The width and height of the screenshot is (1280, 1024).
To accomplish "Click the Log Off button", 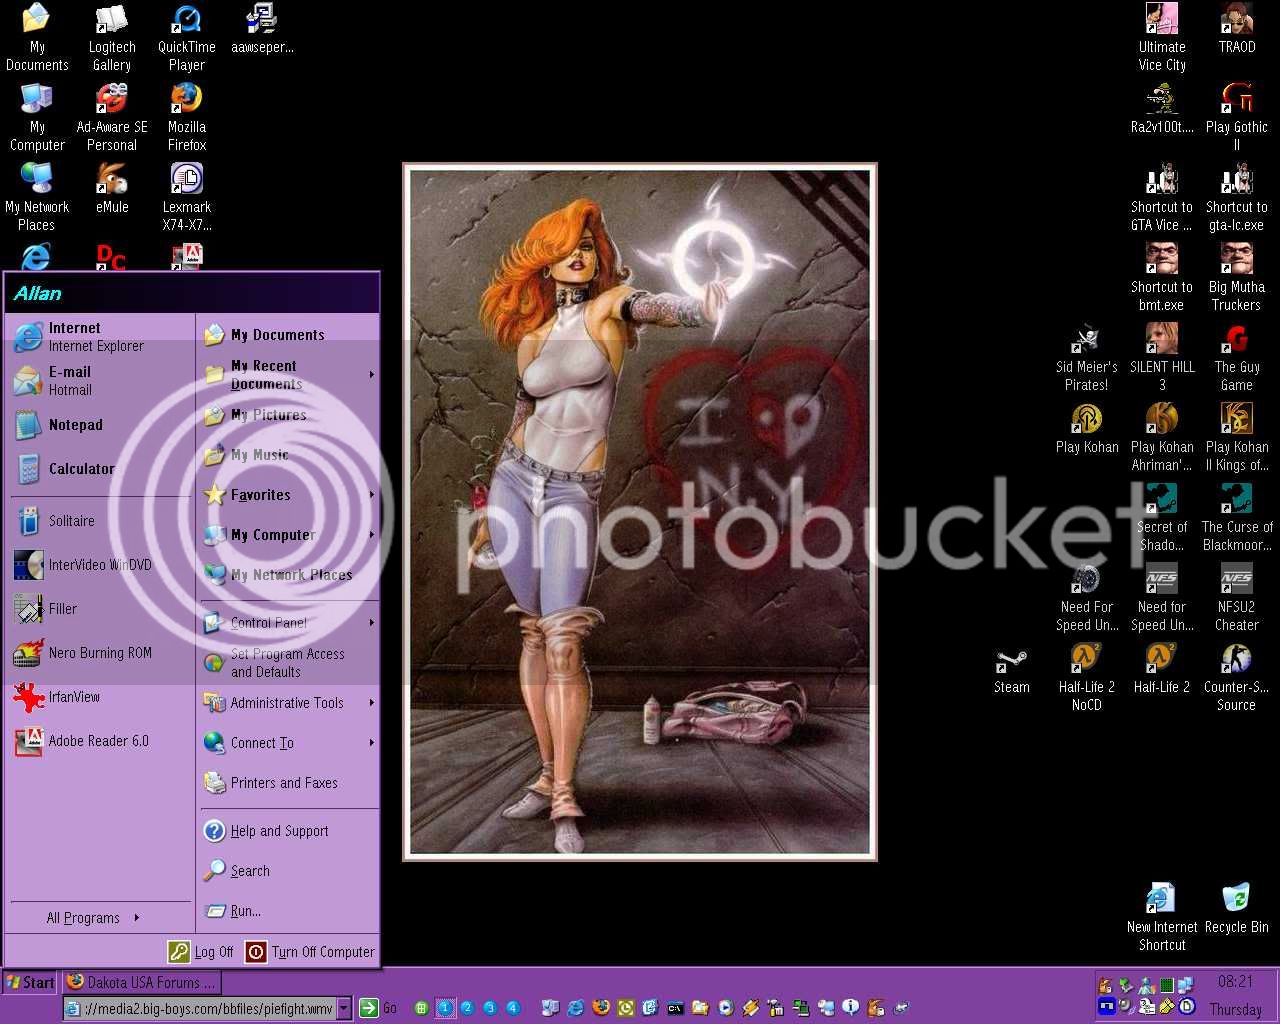I will coord(201,952).
